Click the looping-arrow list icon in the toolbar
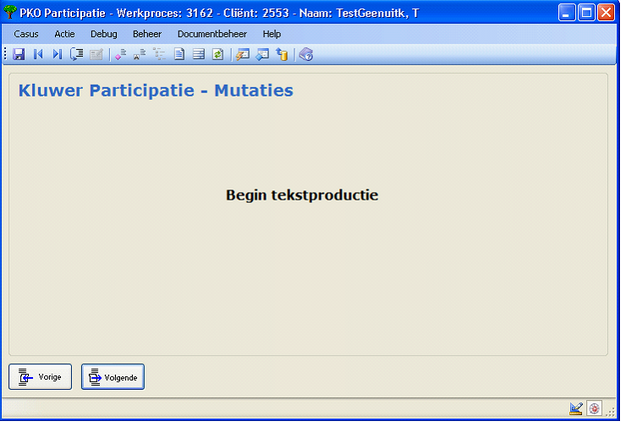621x422 pixels. (77, 54)
